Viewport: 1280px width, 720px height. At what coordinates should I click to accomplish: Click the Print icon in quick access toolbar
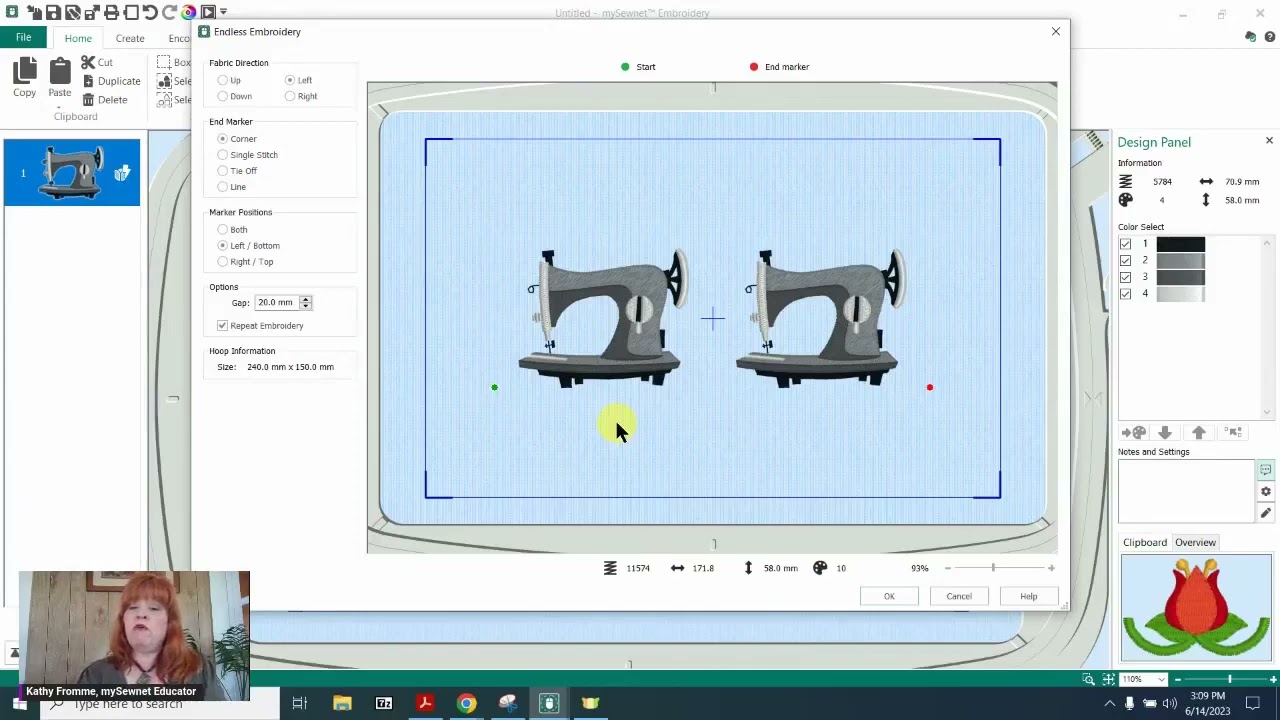(111, 13)
